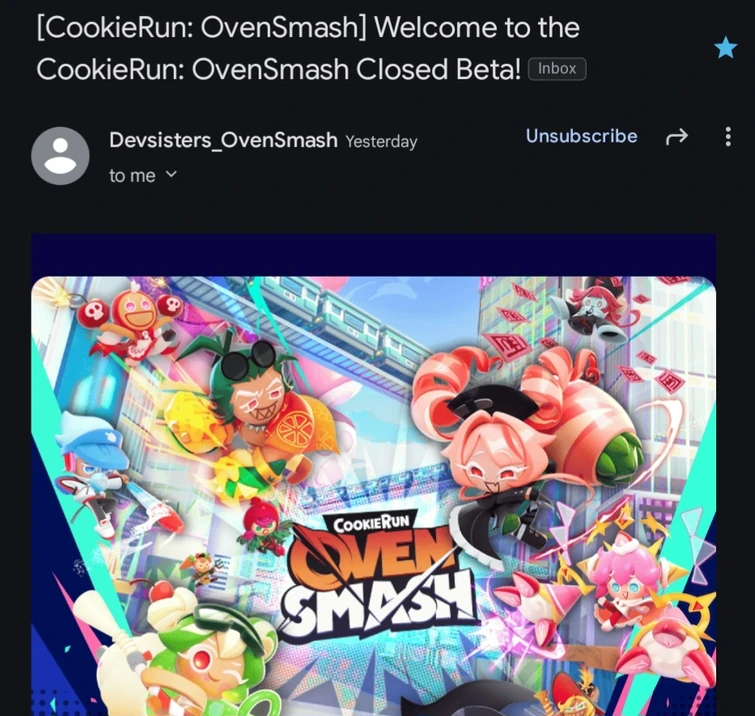
Task: Open the CookieRun OvenSmash logo in banner
Action: (x=376, y=573)
